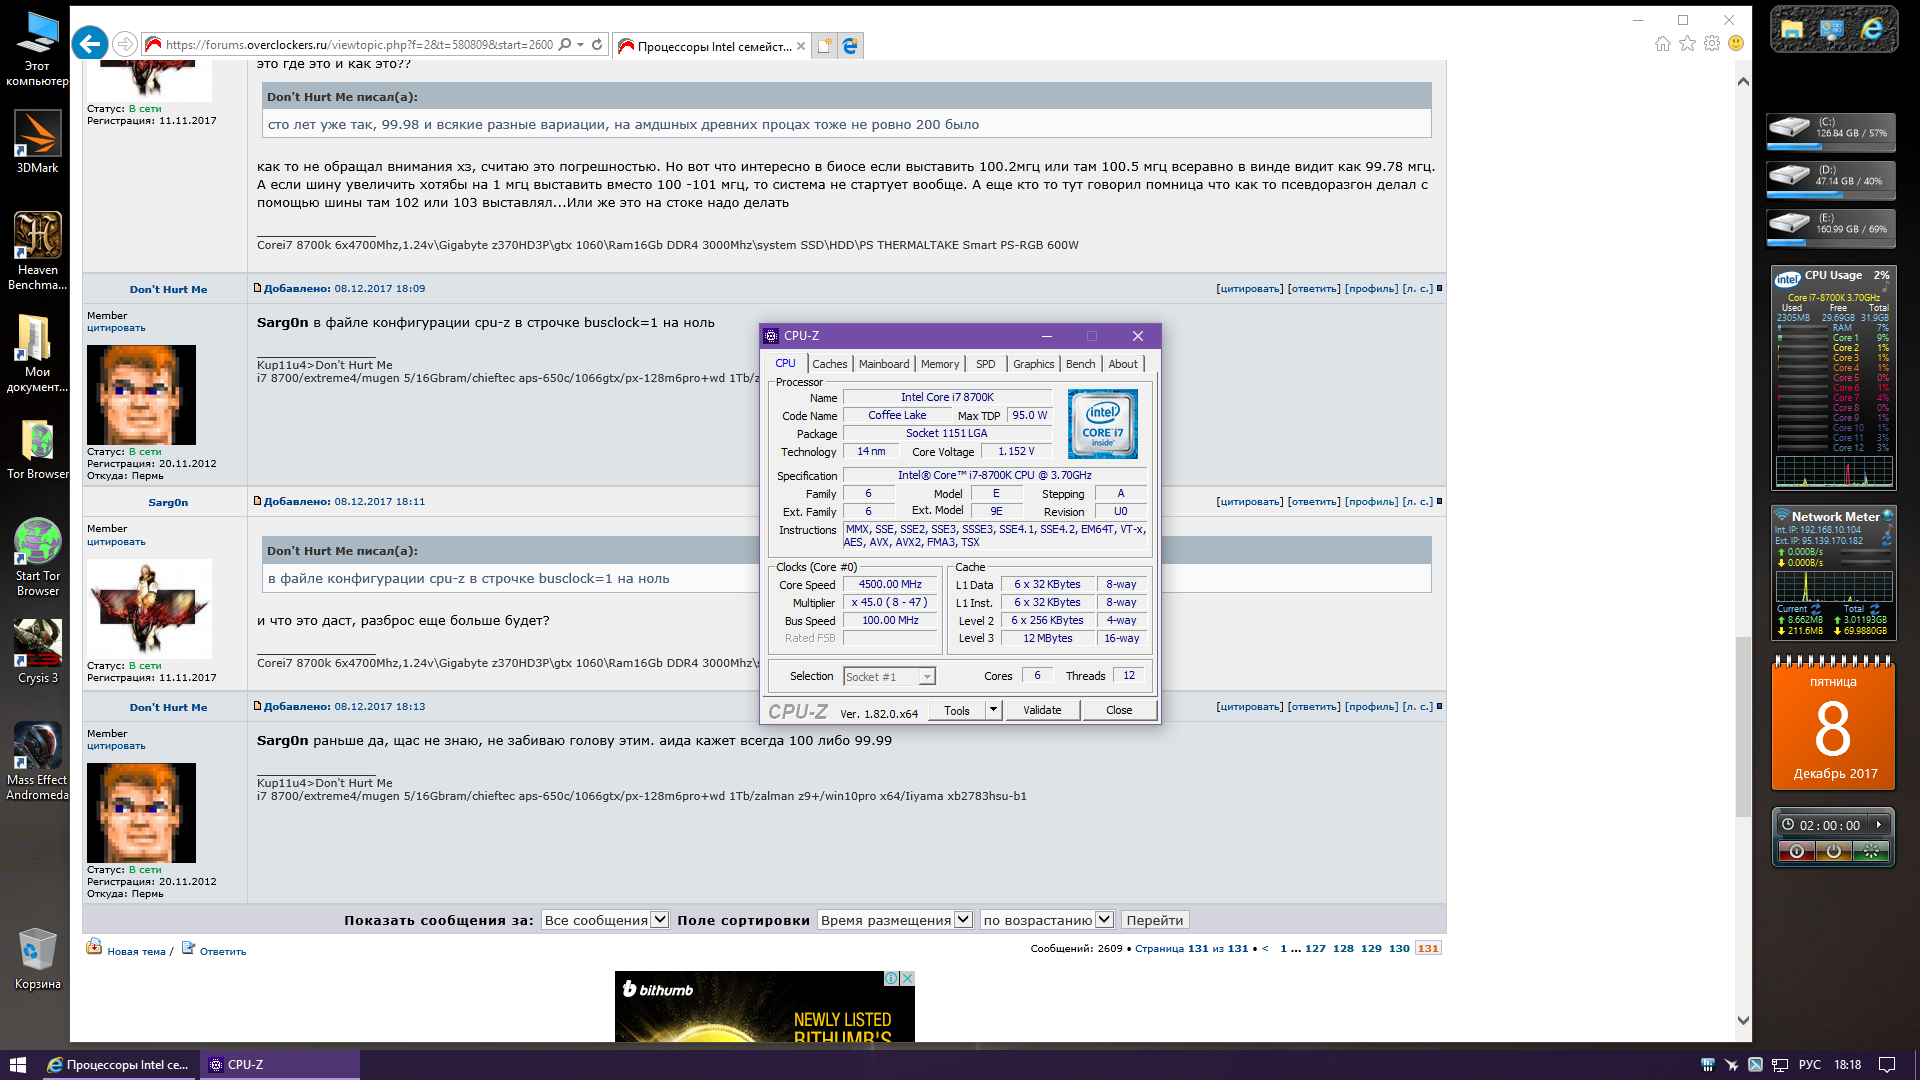Open the browser settings gear

coord(1712,43)
